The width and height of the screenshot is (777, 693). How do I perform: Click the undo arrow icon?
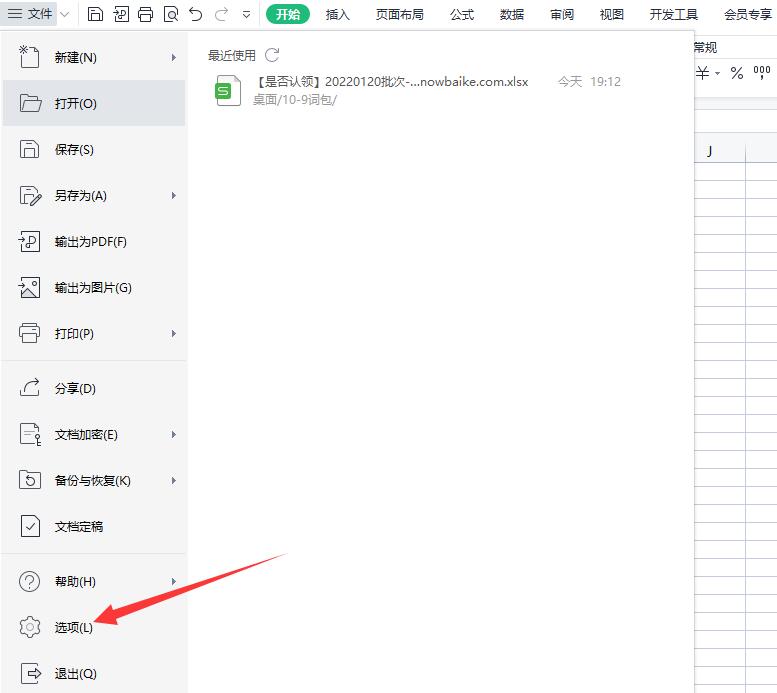coord(196,14)
